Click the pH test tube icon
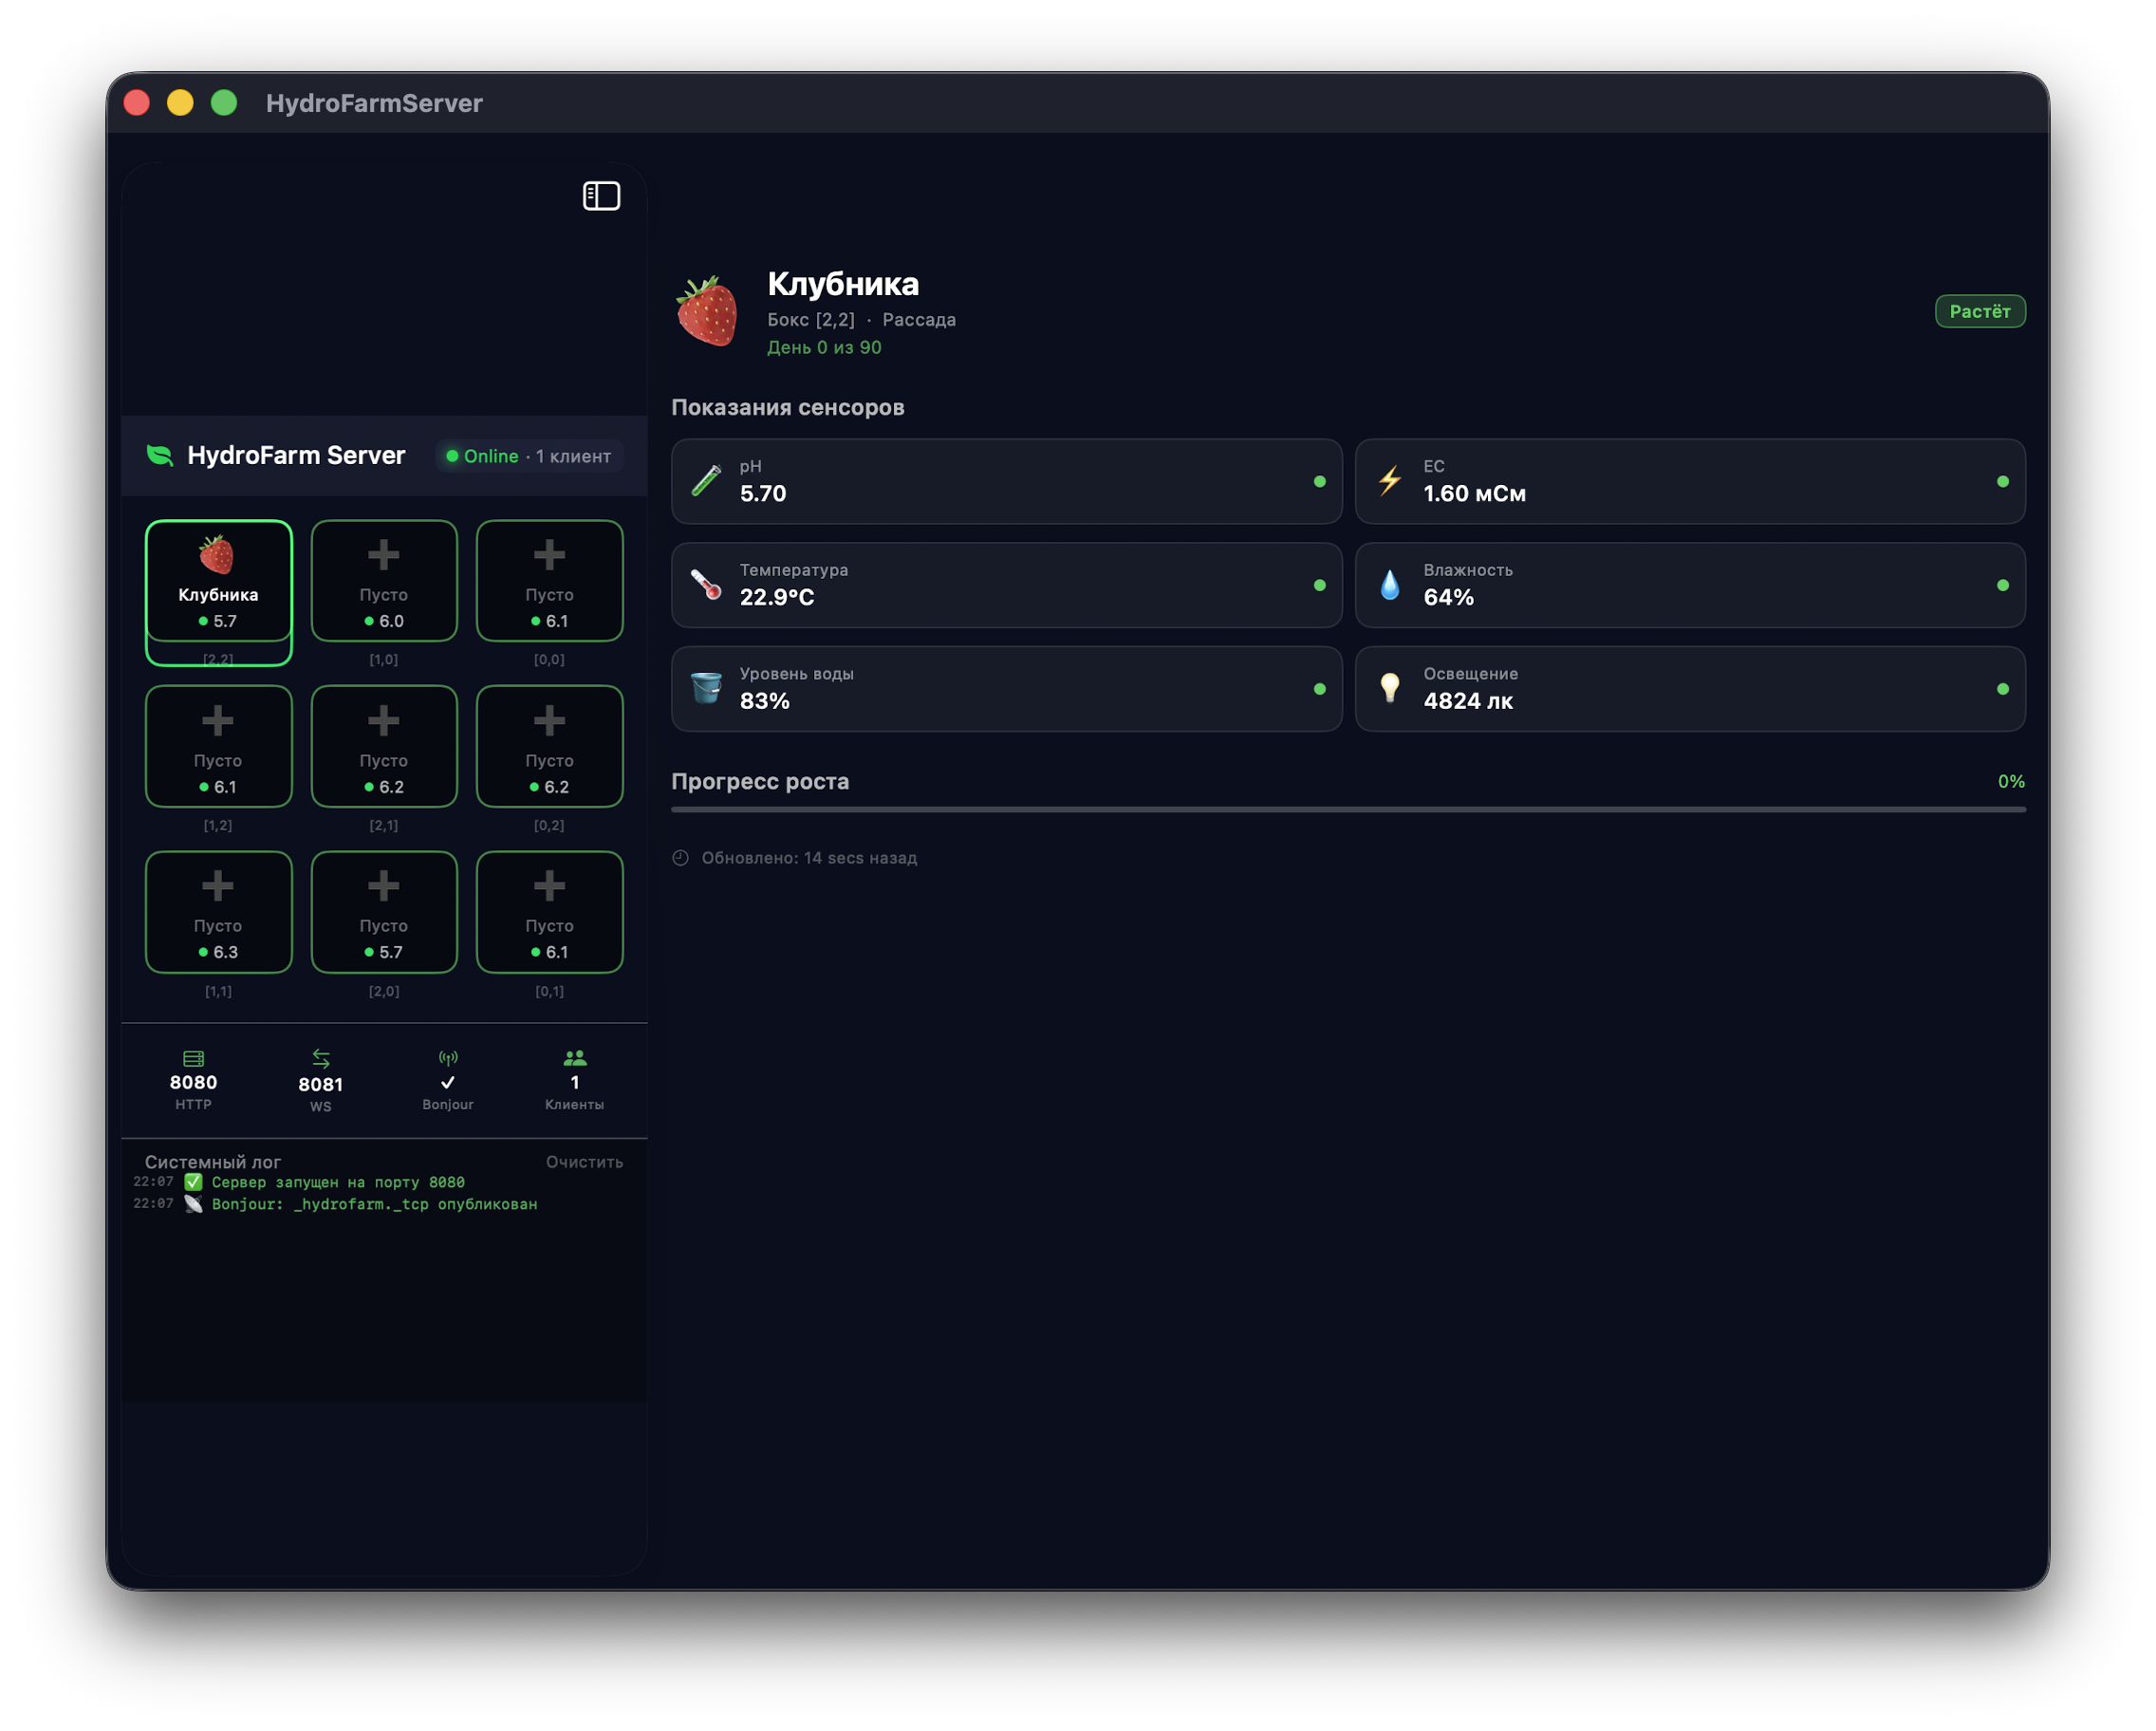 click(706, 481)
